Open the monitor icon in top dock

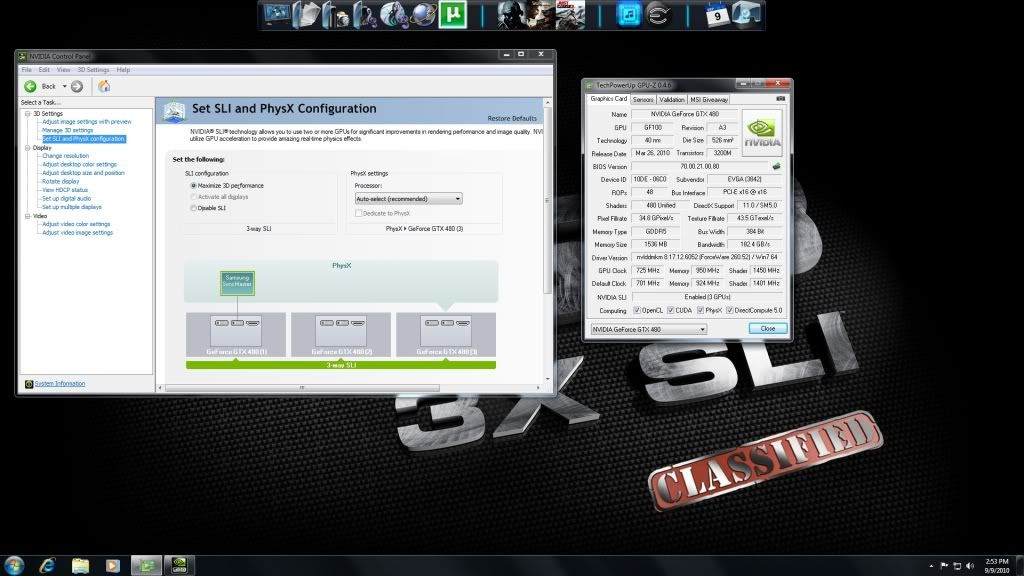tap(277, 15)
